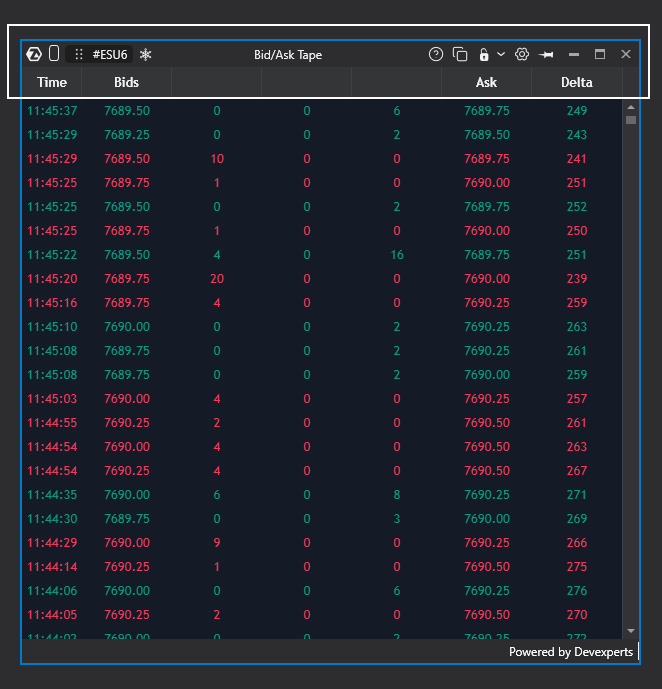The width and height of the screenshot is (662, 689).
Task: Maximize the Bid/Ask Tape window
Action: click(x=600, y=54)
